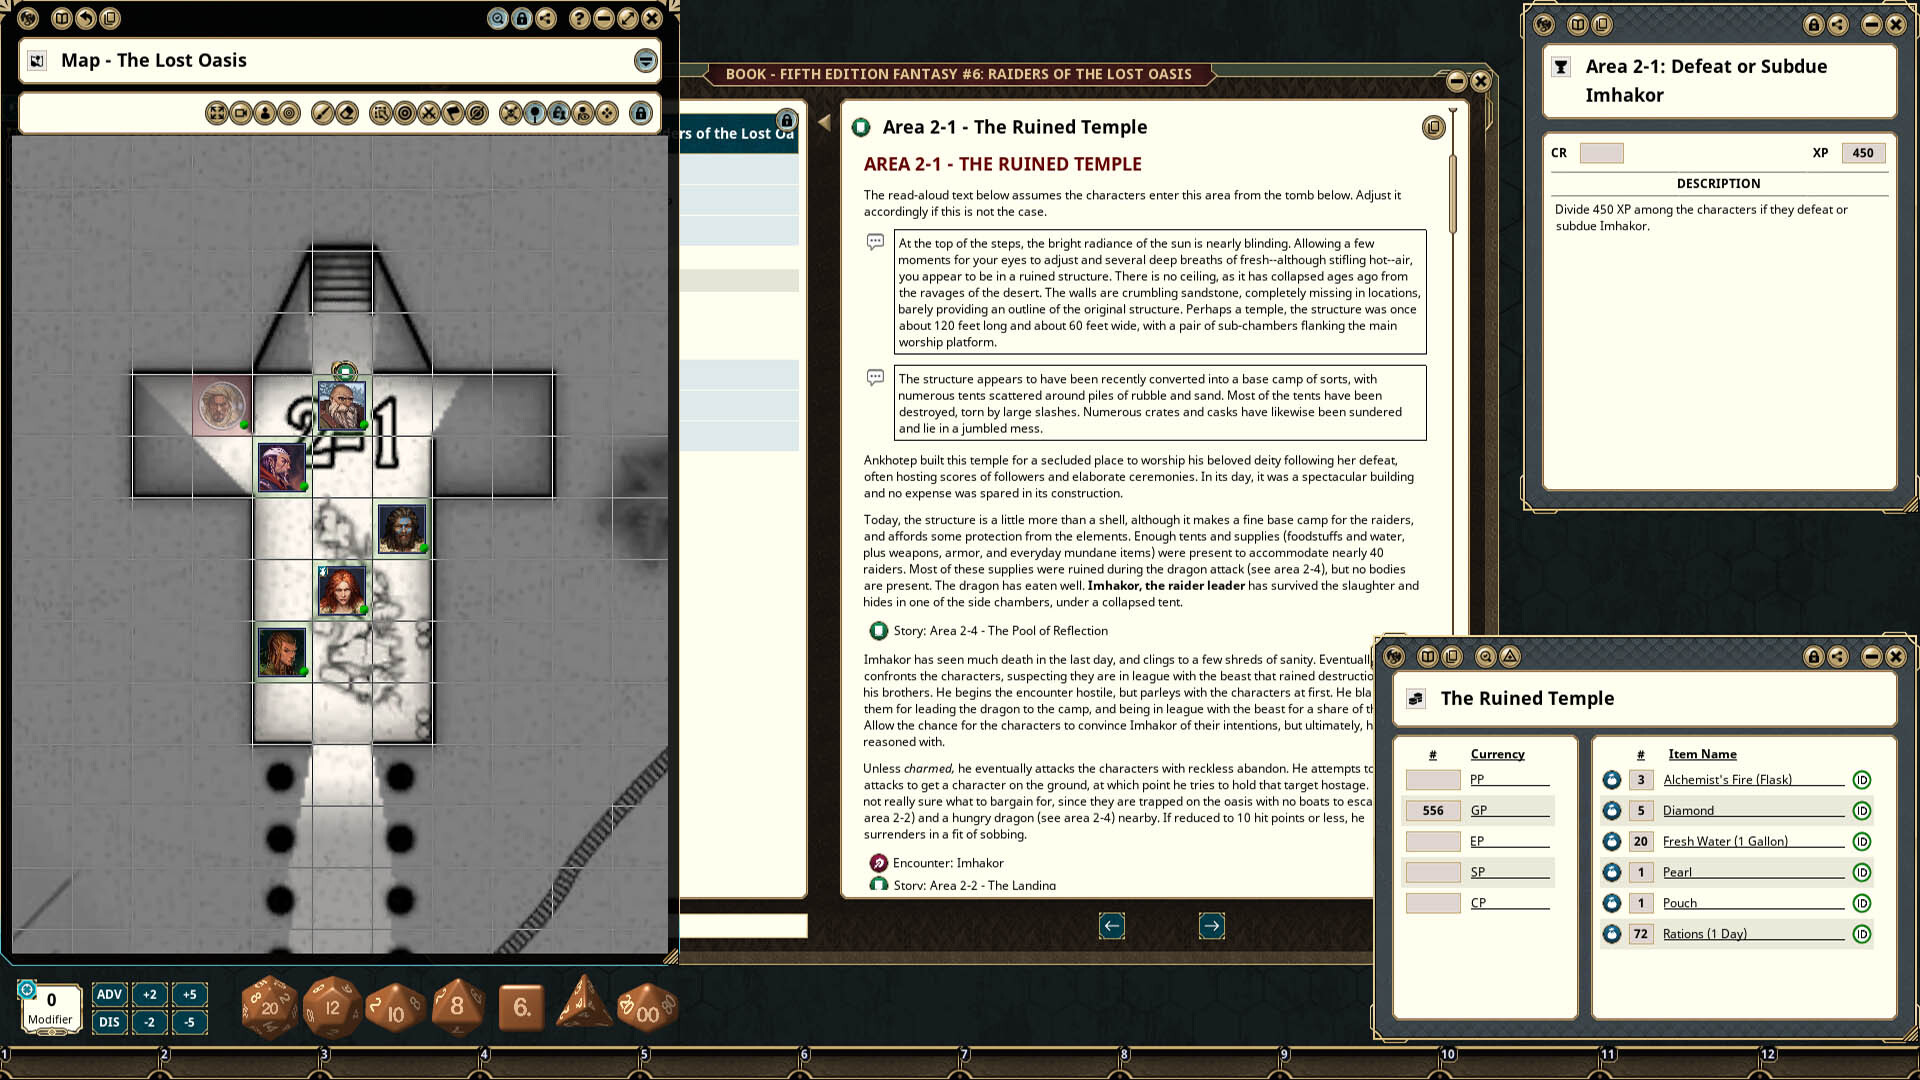Screen dimensions: 1920x1080
Task: Open the map layer filter dropdown
Action: 645,60
